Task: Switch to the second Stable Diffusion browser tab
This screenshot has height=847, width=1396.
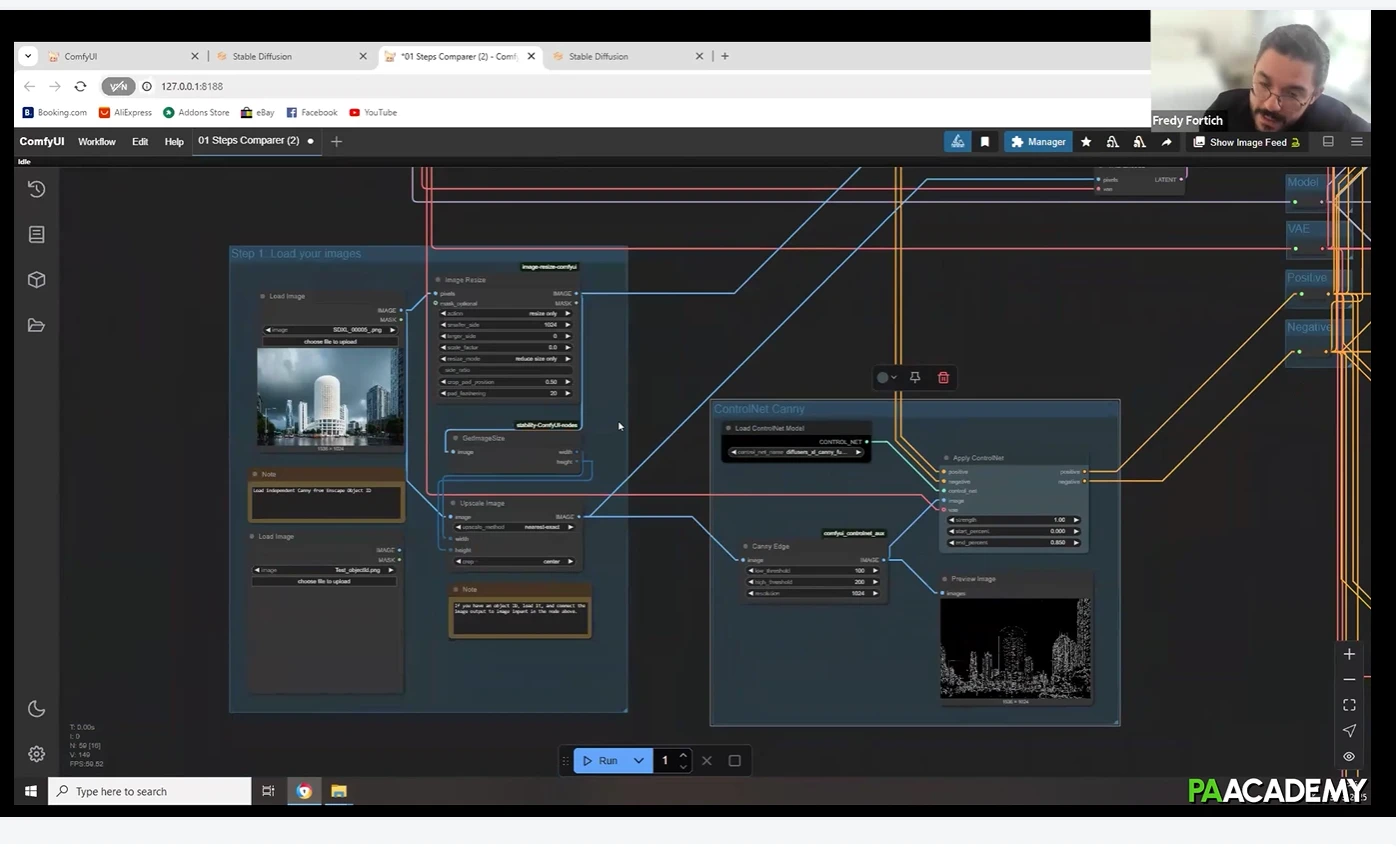Action: [599, 57]
